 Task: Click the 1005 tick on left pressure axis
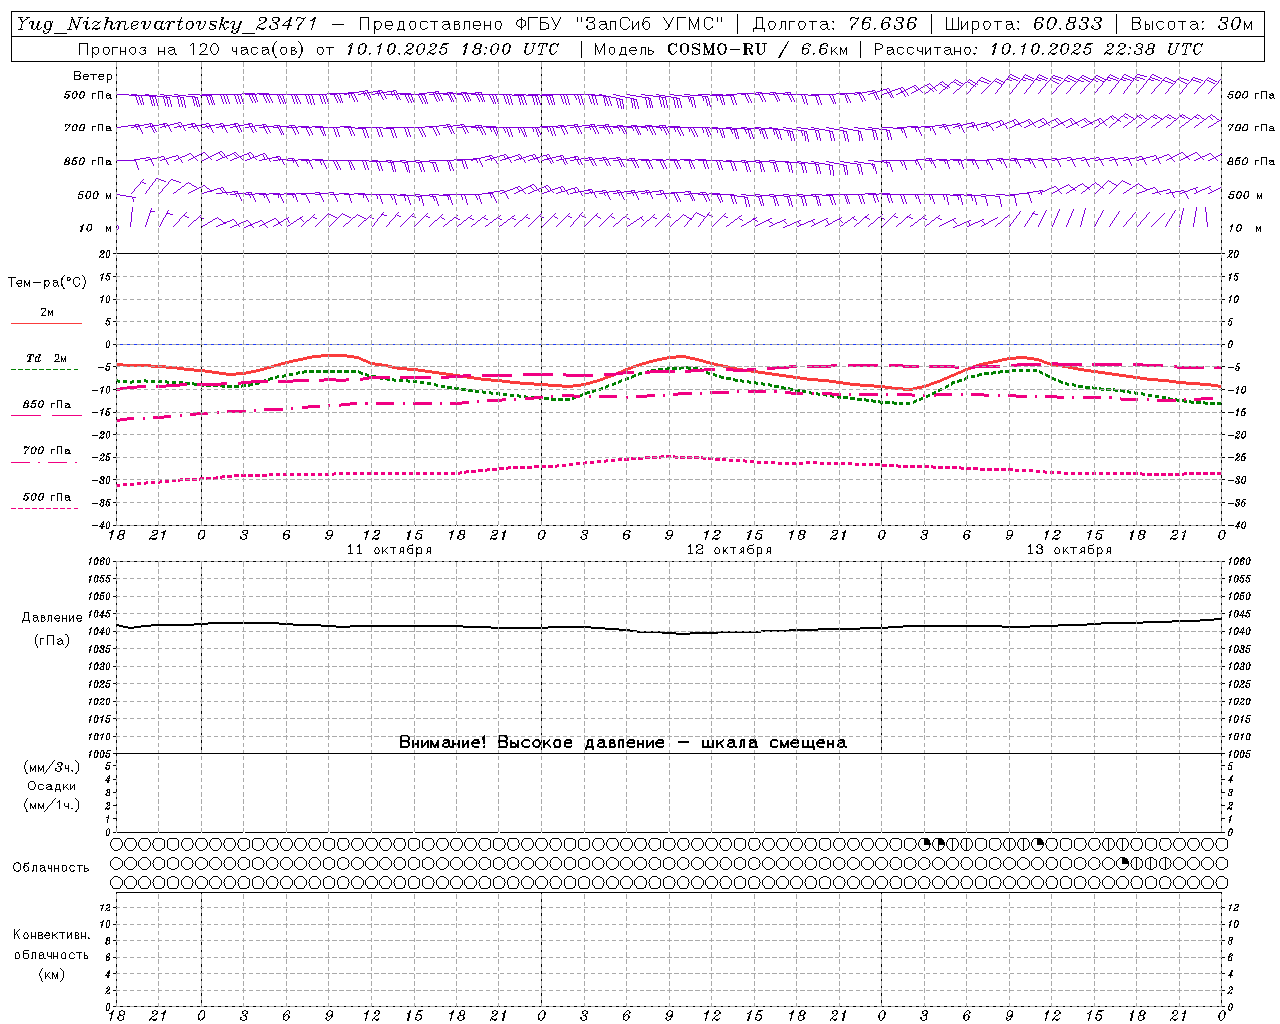tap(101, 754)
